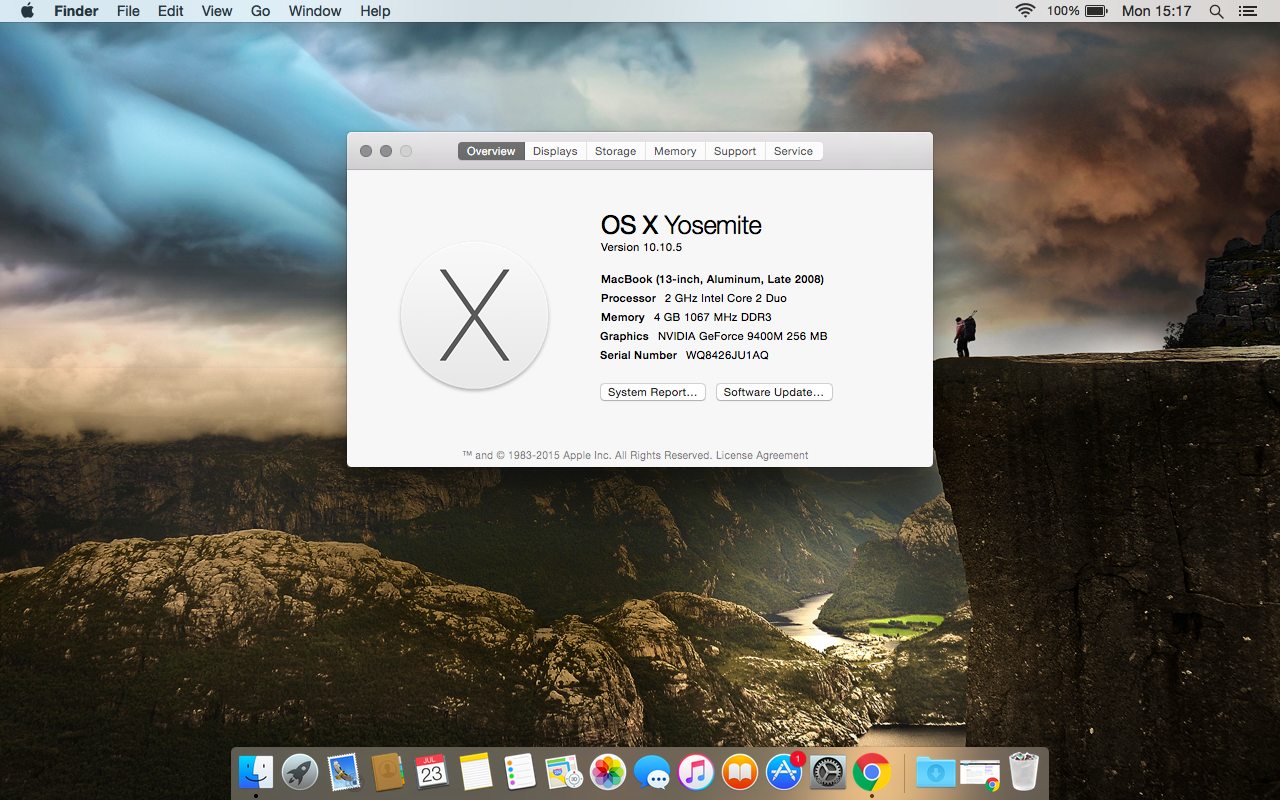Open the Edit menu

[x=171, y=11]
